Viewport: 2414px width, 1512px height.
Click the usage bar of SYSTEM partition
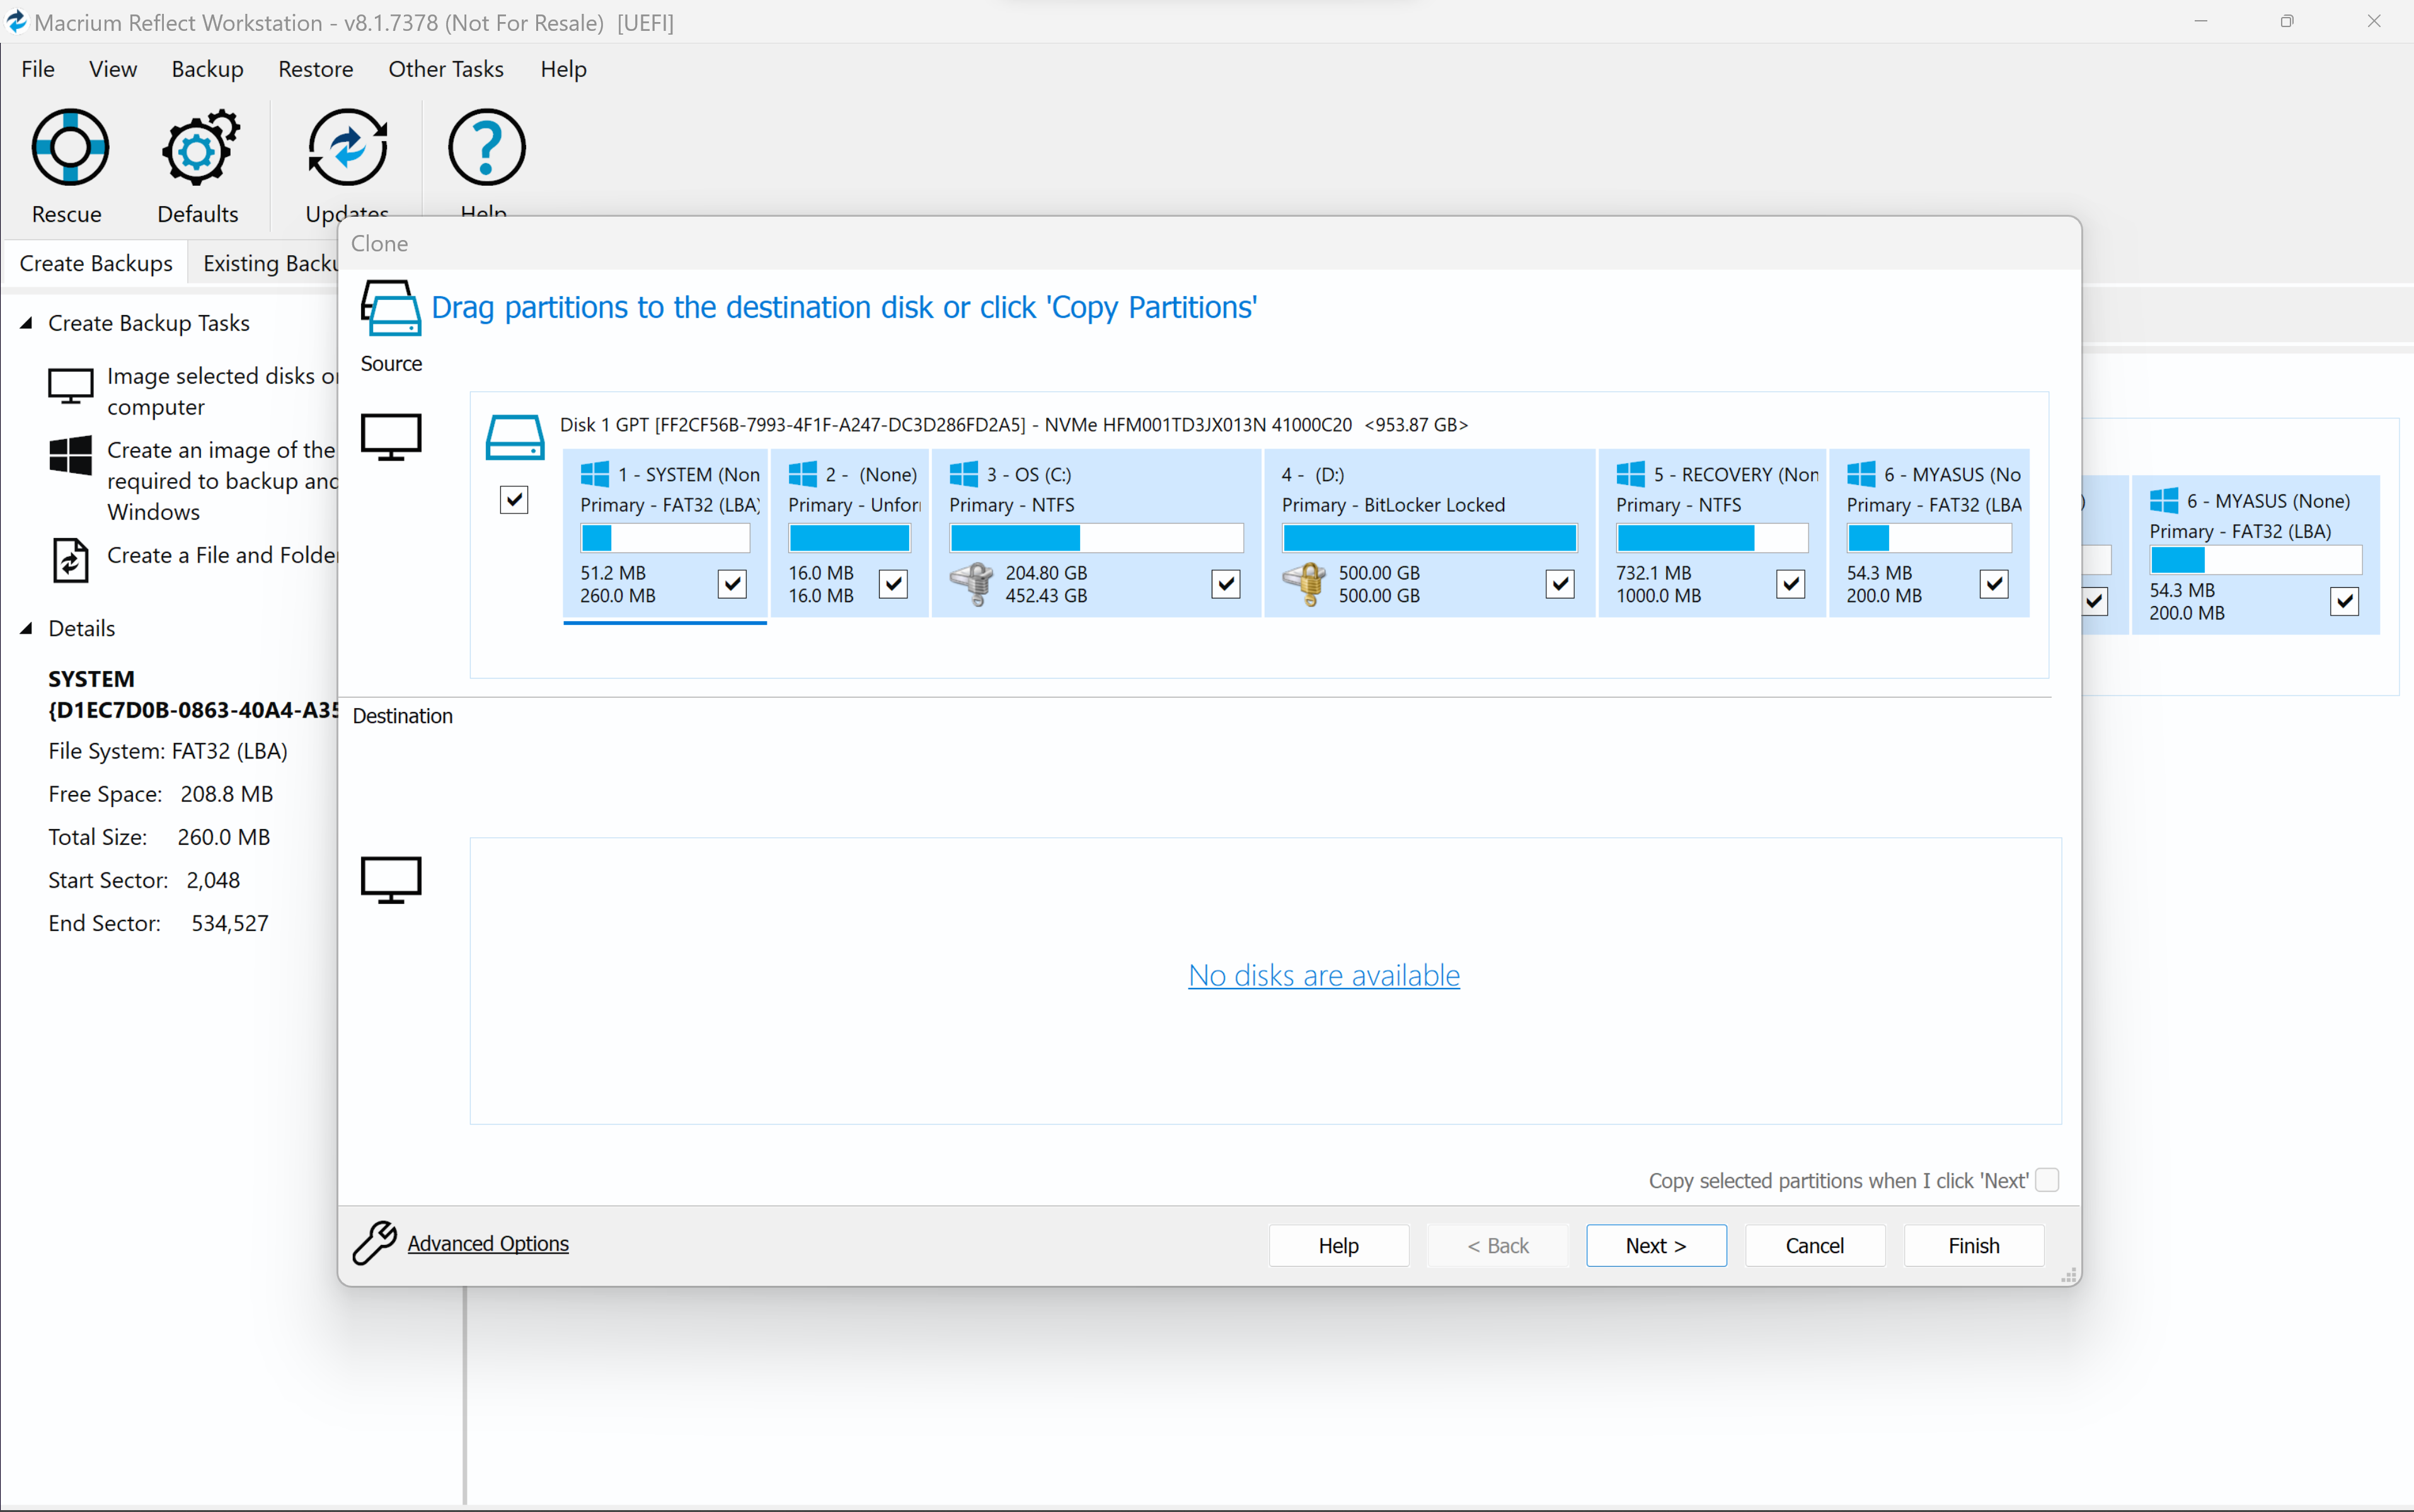(665, 538)
